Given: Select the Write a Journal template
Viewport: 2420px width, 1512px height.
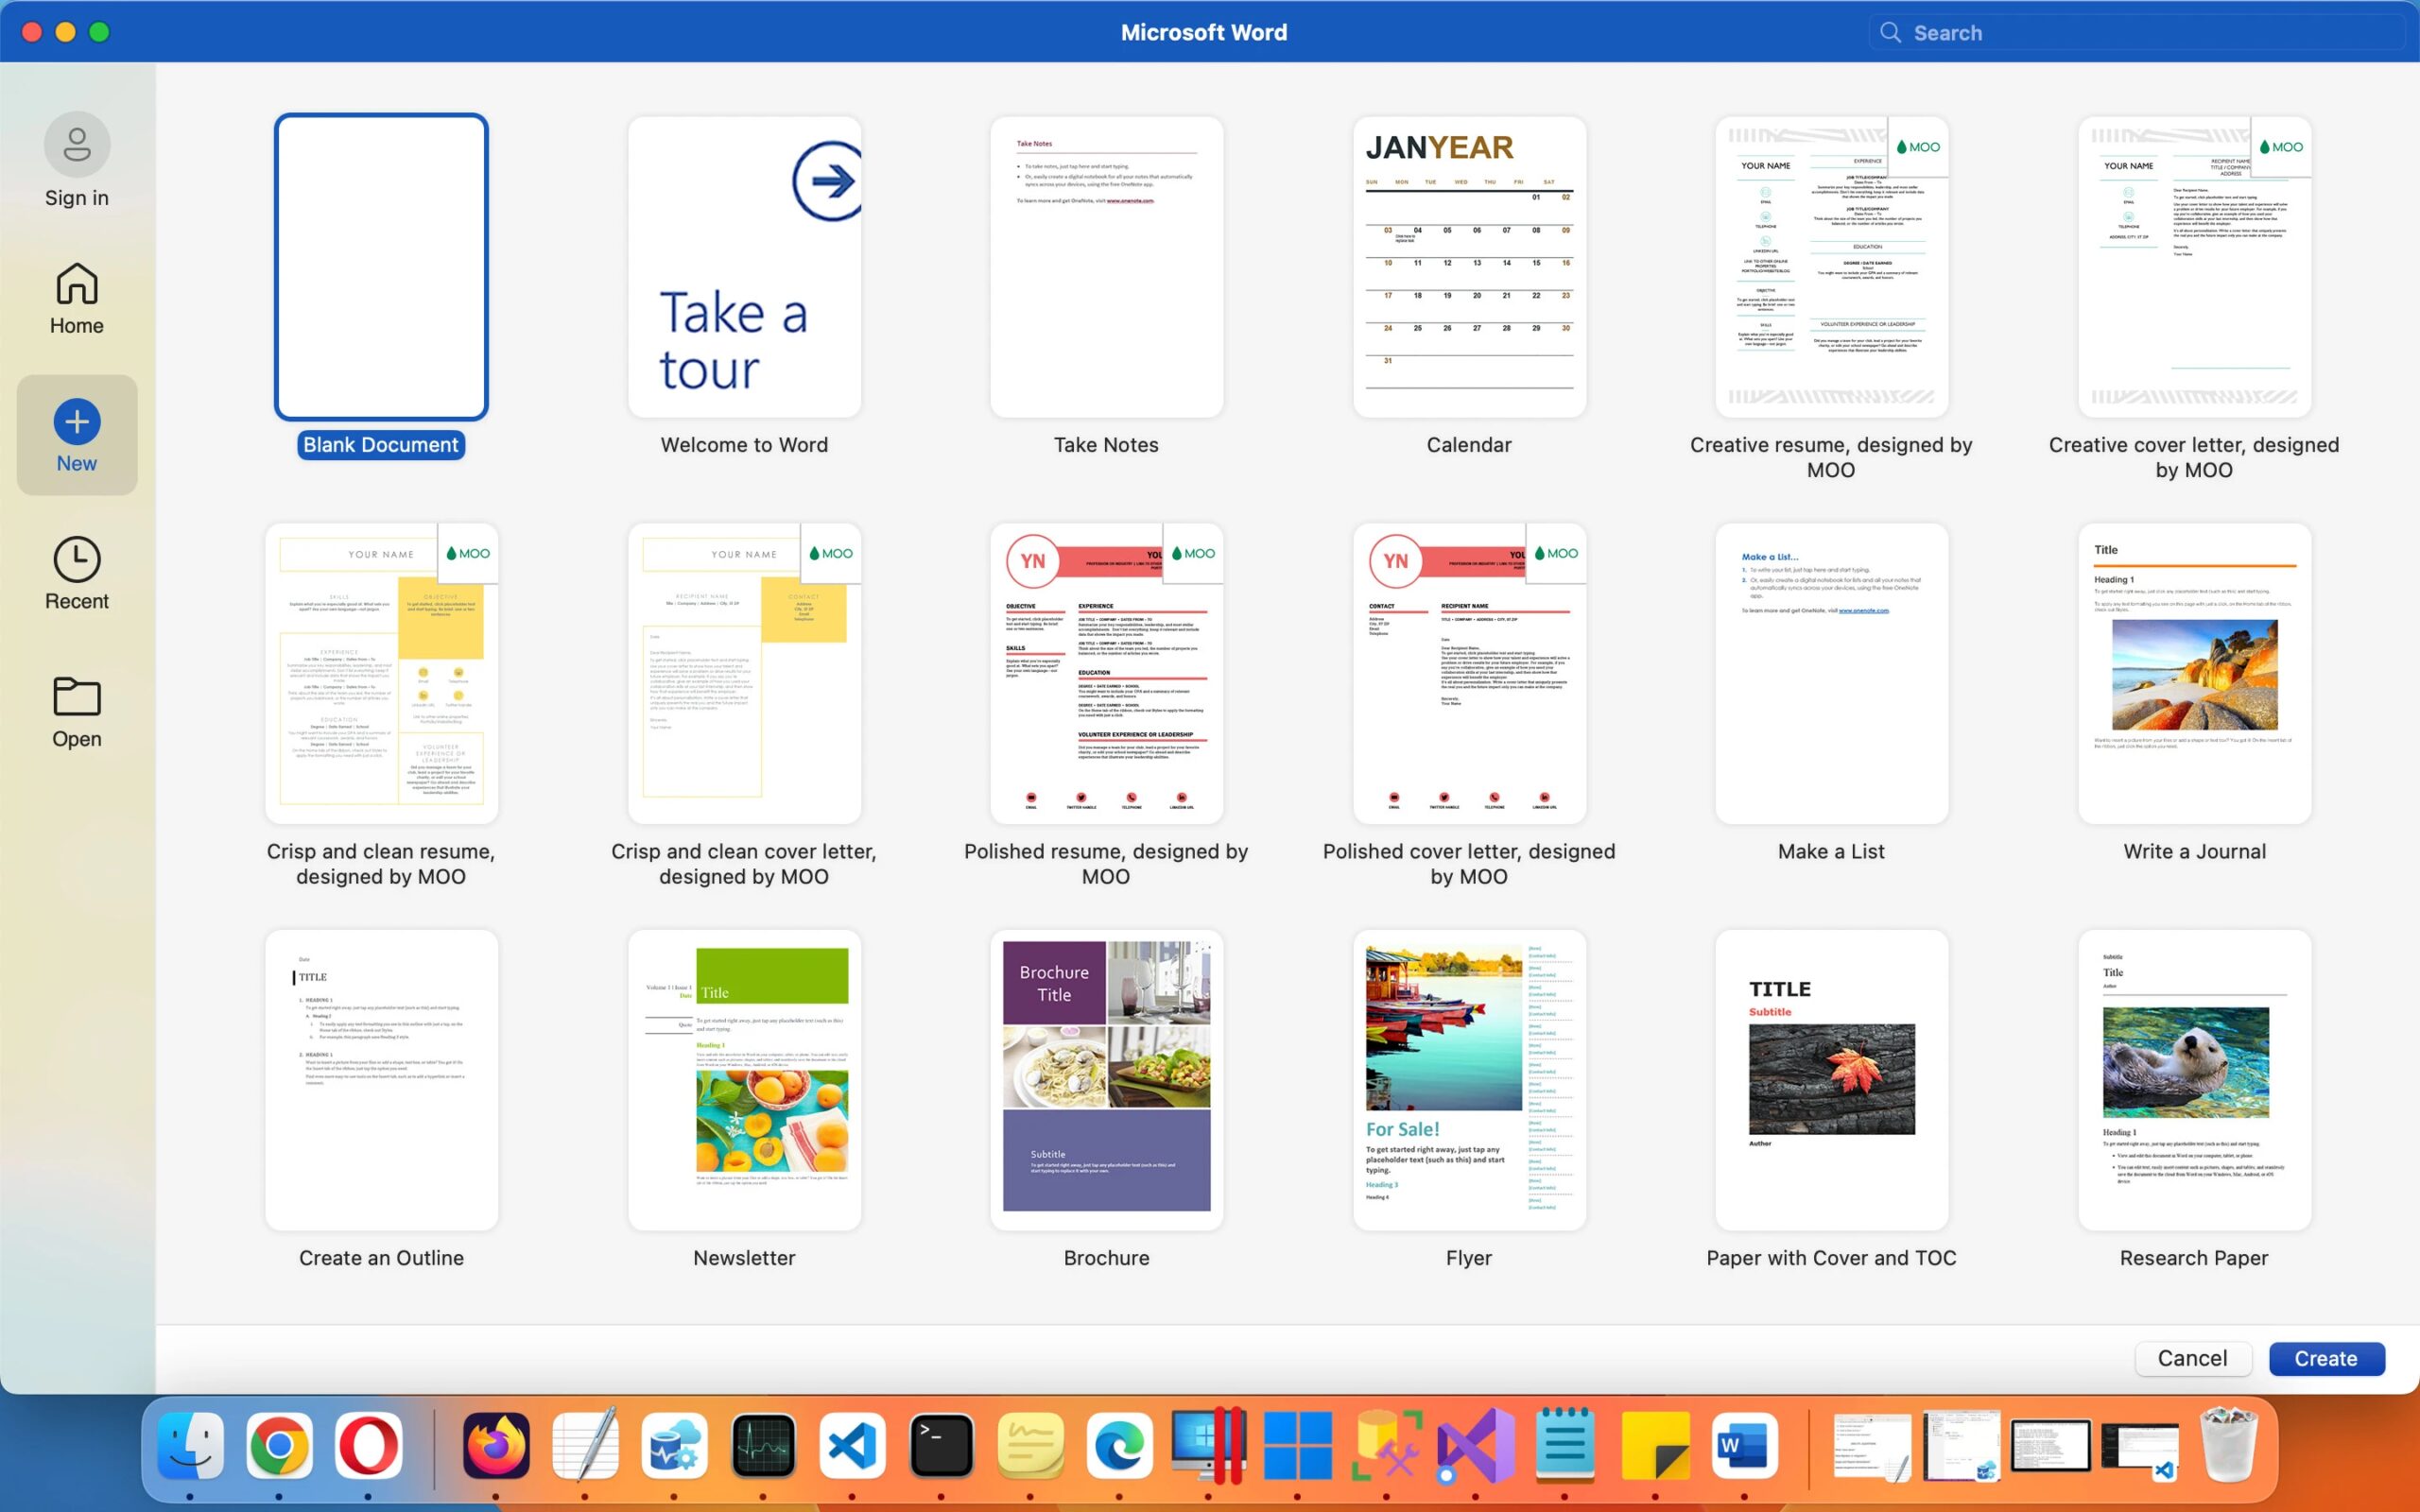Looking at the screenshot, I should click(2194, 674).
